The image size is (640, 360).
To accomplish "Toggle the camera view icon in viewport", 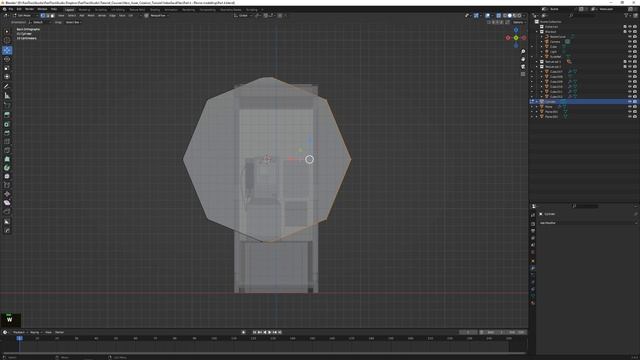I will point(523,67).
